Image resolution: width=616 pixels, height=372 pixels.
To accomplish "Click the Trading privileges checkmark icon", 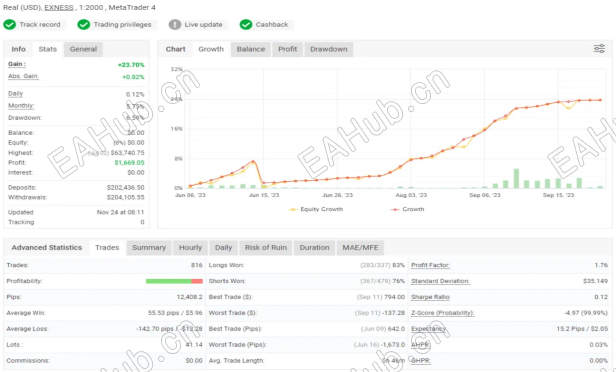I will (x=83, y=25).
